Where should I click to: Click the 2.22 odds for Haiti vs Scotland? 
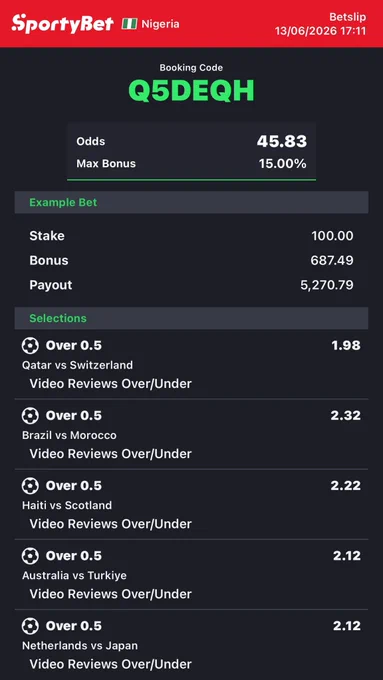pos(346,486)
